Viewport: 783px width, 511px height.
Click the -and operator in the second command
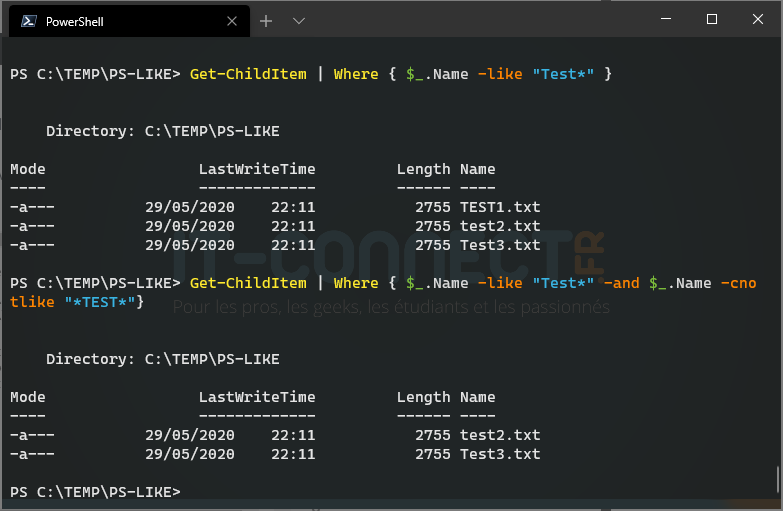pyautogui.click(x=624, y=283)
